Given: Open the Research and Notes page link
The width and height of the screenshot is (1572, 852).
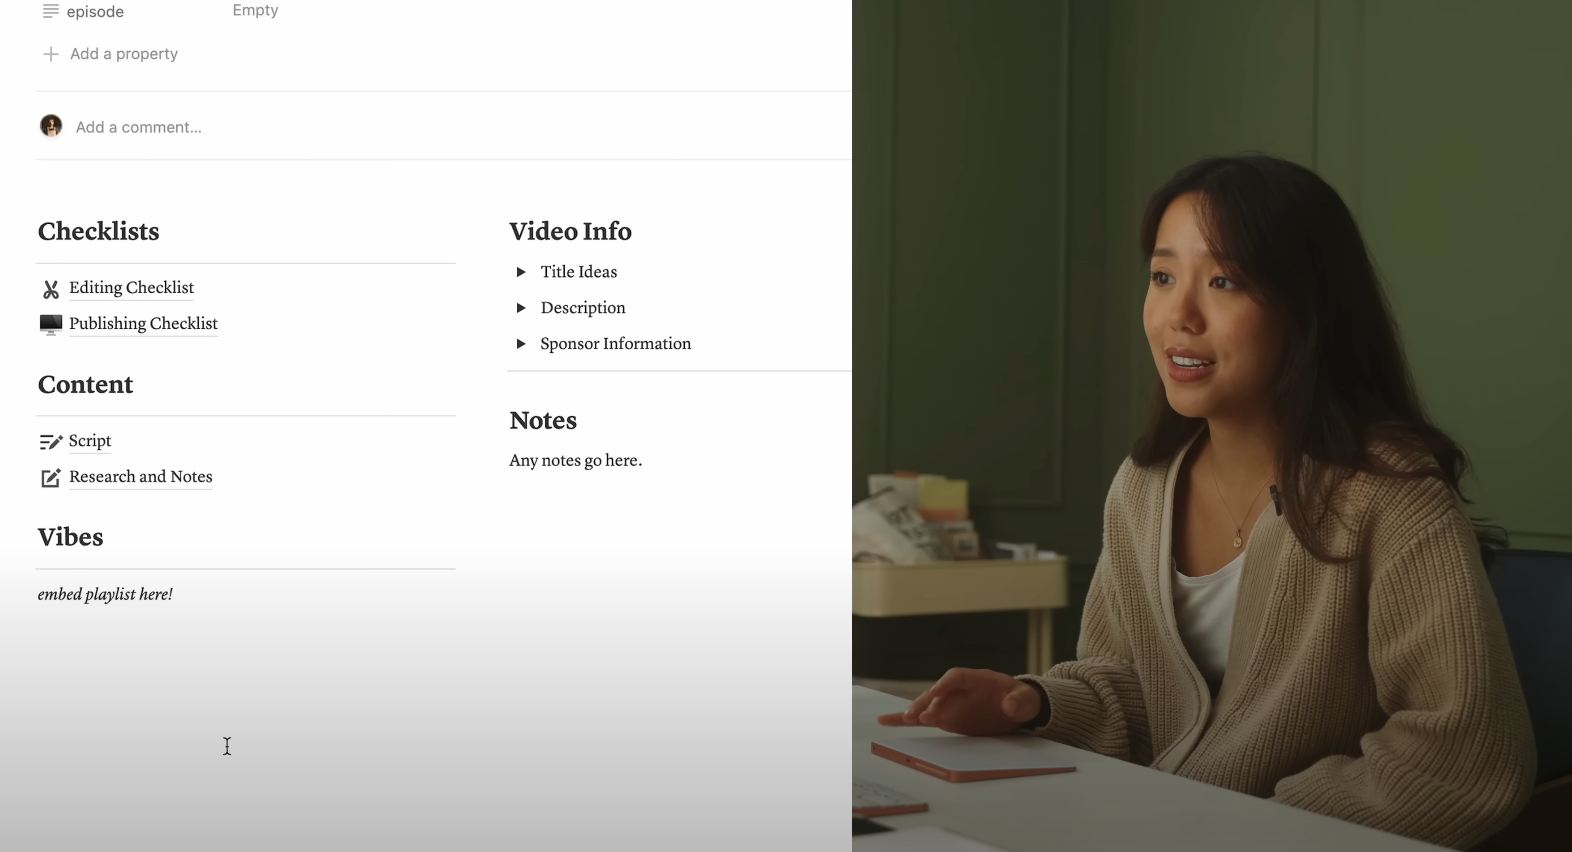Looking at the screenshot, I should click(x=141, y=477).
